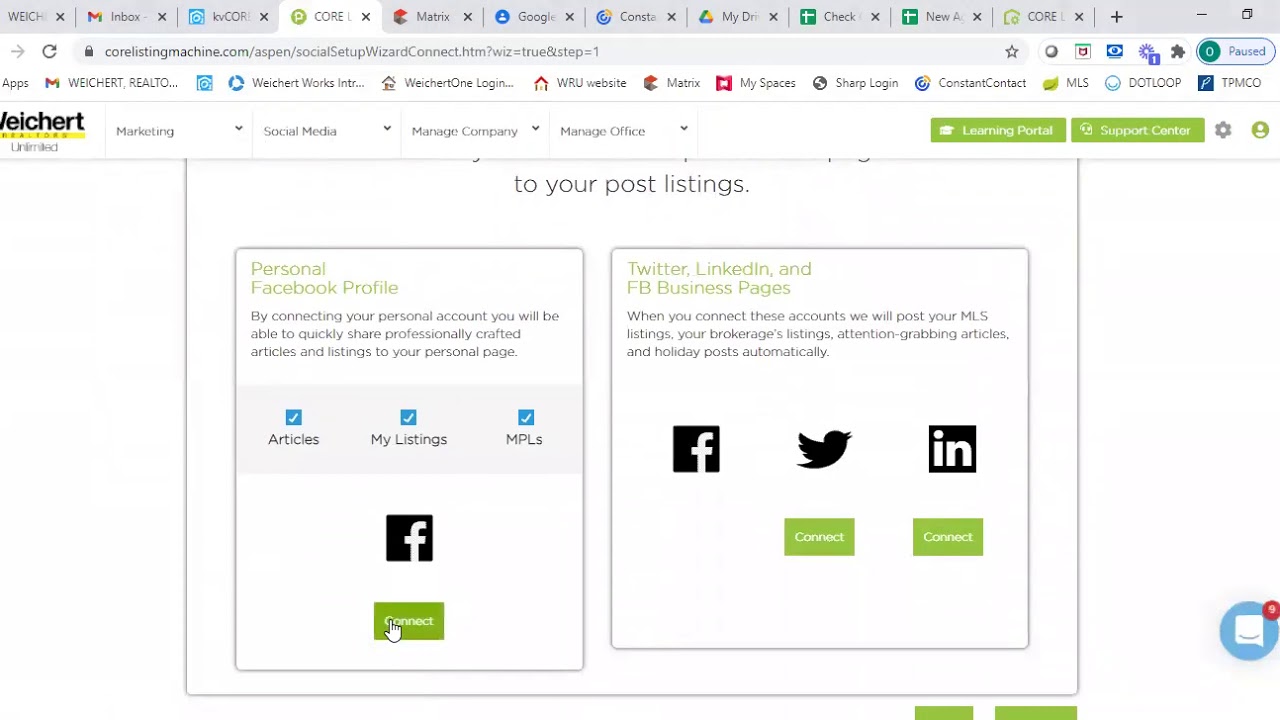The width and height of the screenshot is (1280, 720).
Task: Open the MLS bookmark
Action: click(x=1066, y=83)
